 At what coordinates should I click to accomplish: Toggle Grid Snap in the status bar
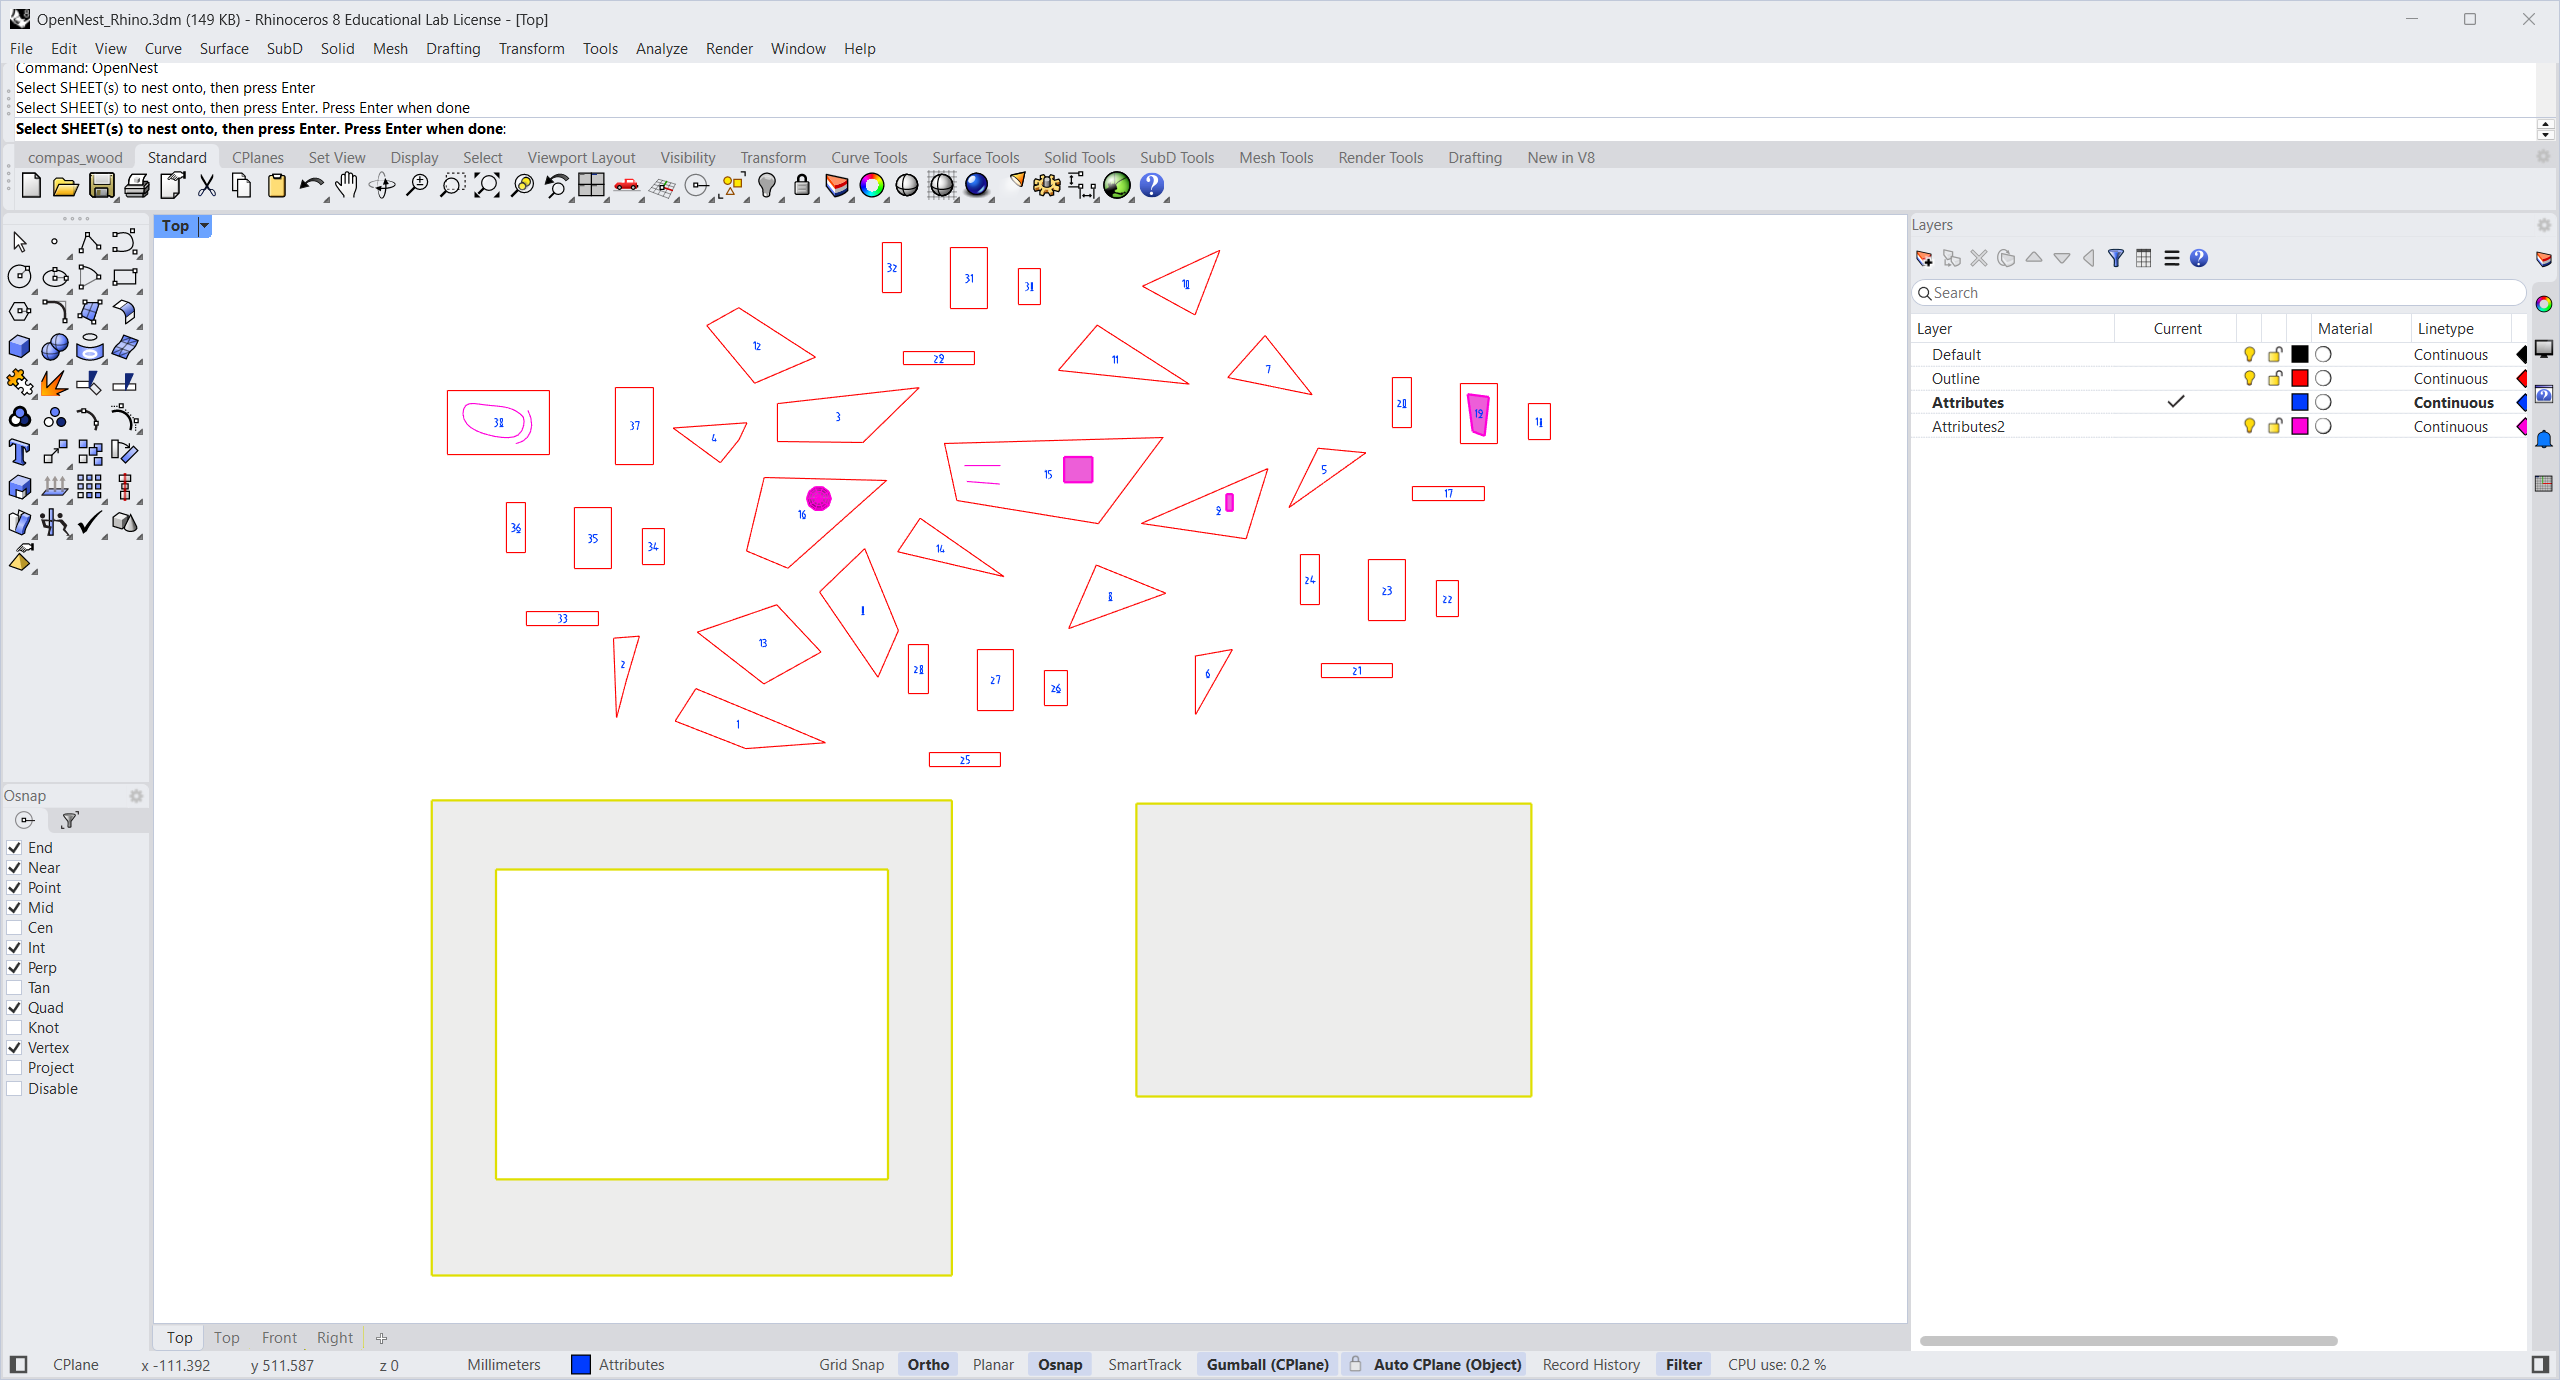click(x=851, y=1365)
